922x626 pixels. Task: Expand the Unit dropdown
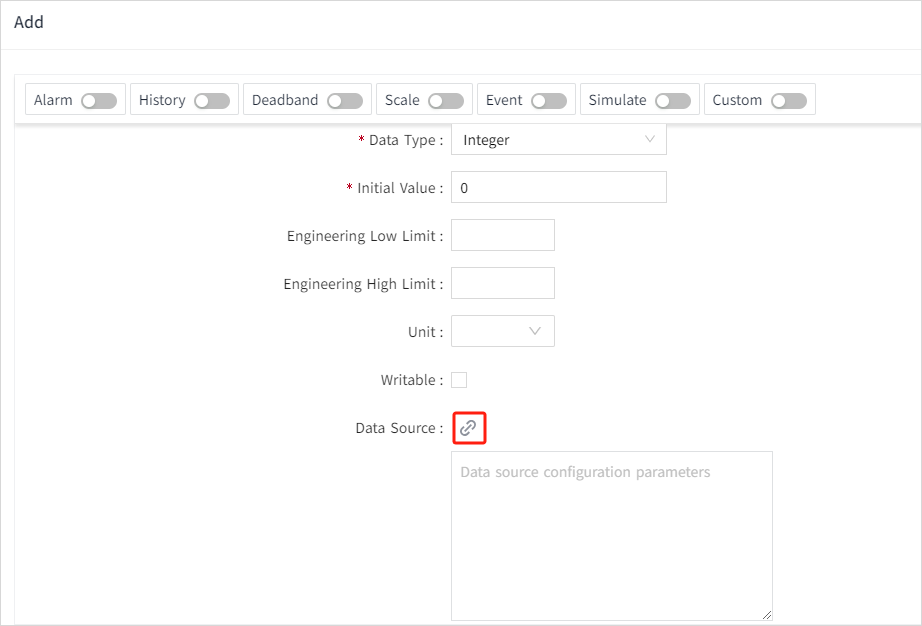tap(503, 331)
